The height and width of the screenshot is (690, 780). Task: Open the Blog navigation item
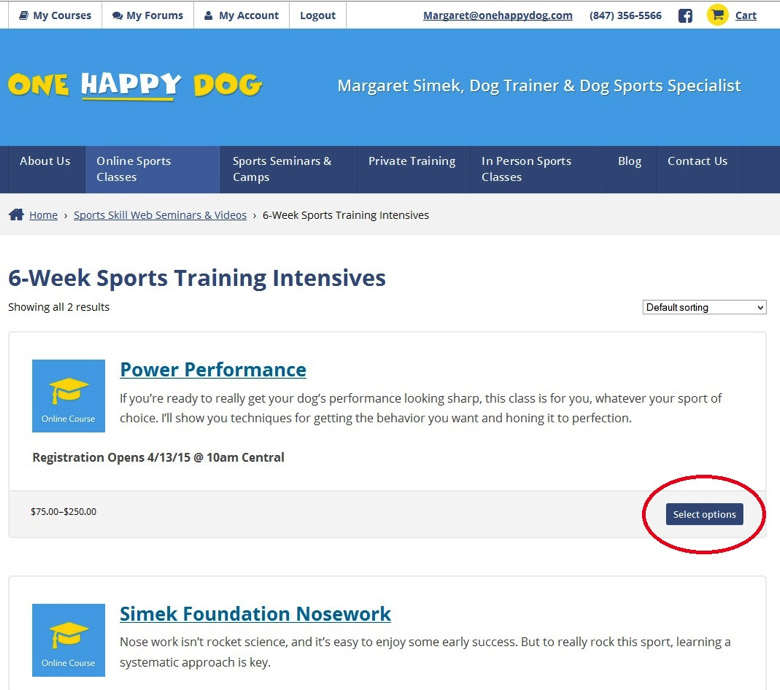(x=630, y=161)
